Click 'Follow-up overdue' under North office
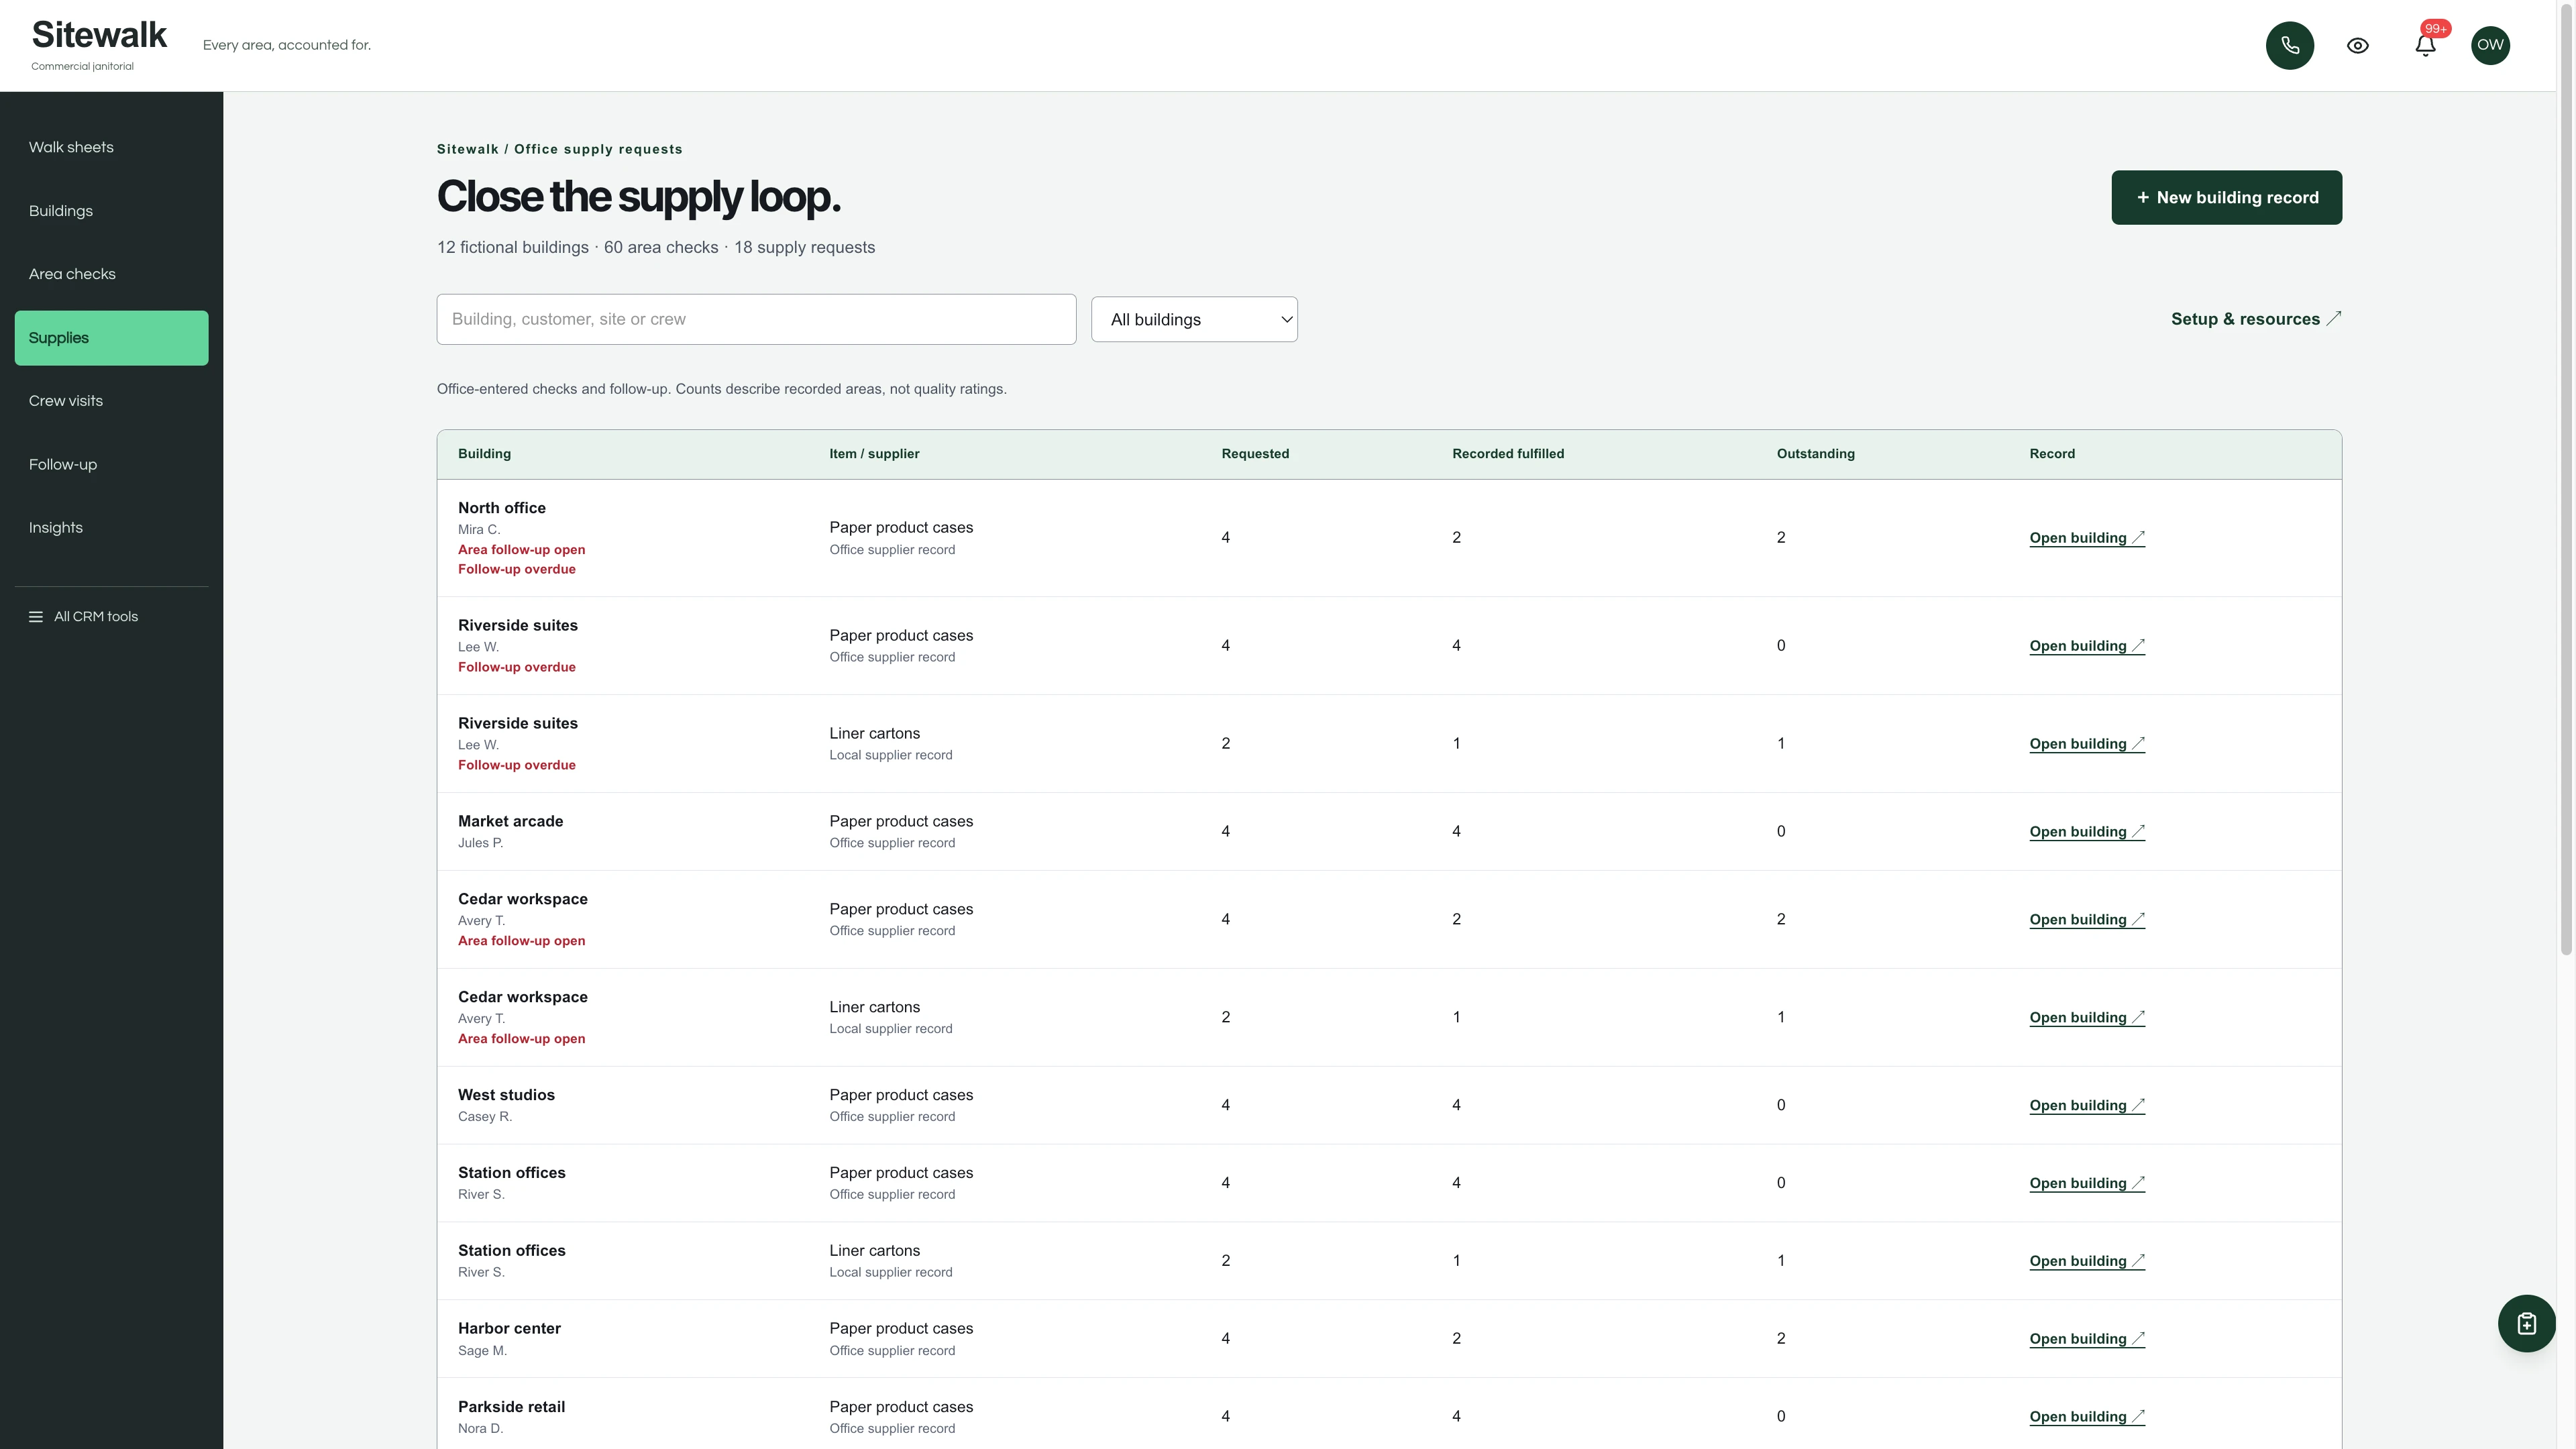The image size is (2576, 1449). [517, 569]
